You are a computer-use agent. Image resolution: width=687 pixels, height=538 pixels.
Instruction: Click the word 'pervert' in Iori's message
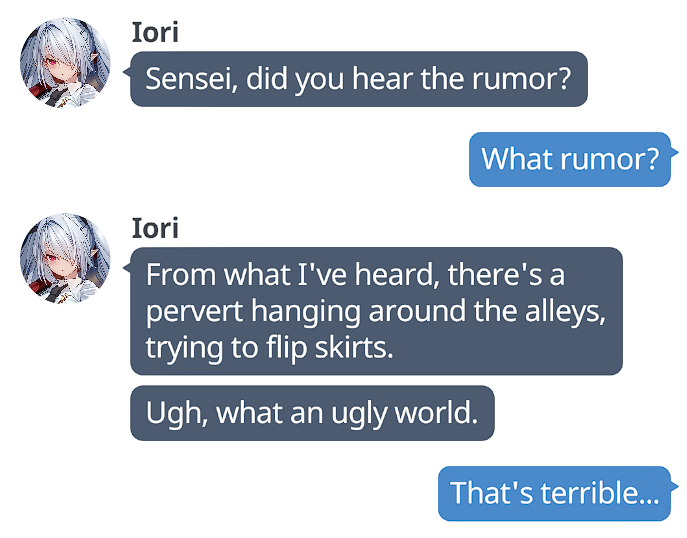tap(194, 312)
